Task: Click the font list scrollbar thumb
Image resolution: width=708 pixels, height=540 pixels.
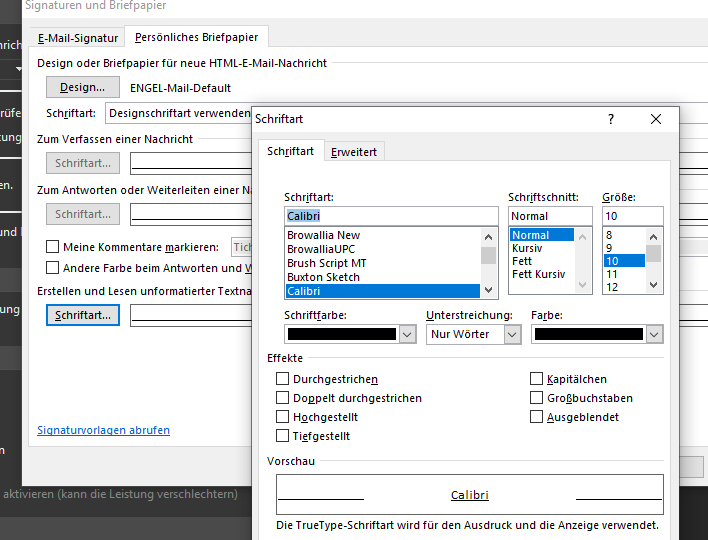Action: coord(488,256)
